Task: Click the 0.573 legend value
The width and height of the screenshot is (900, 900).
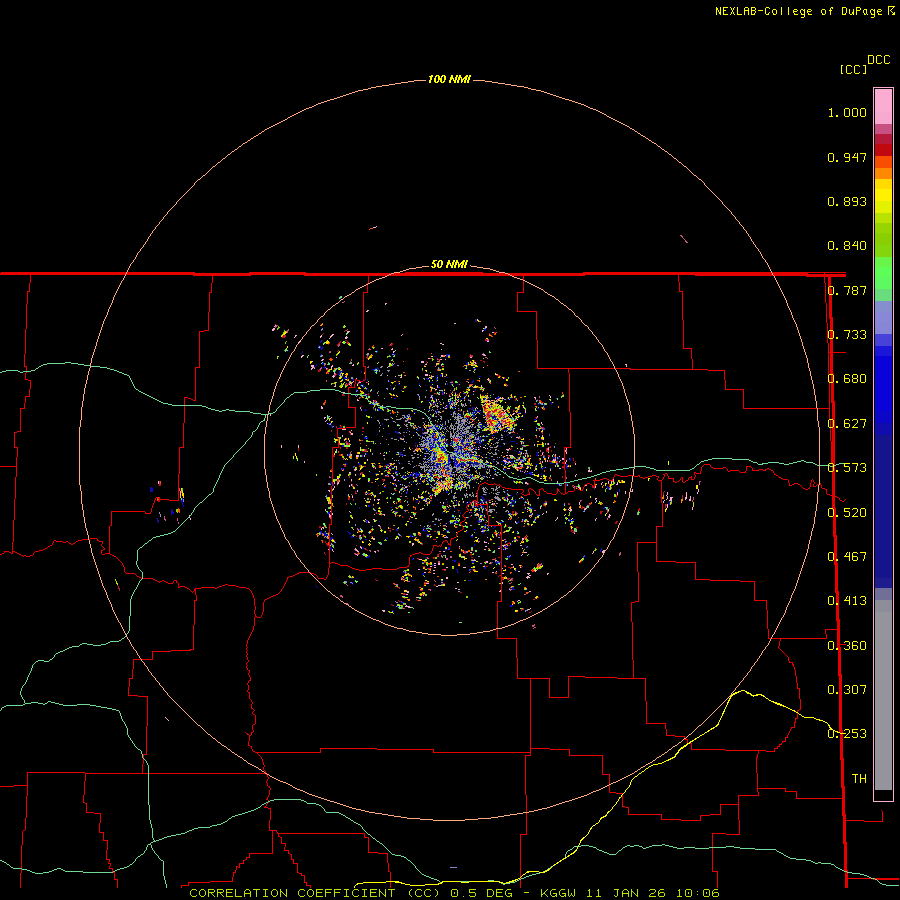Action: 847,468
